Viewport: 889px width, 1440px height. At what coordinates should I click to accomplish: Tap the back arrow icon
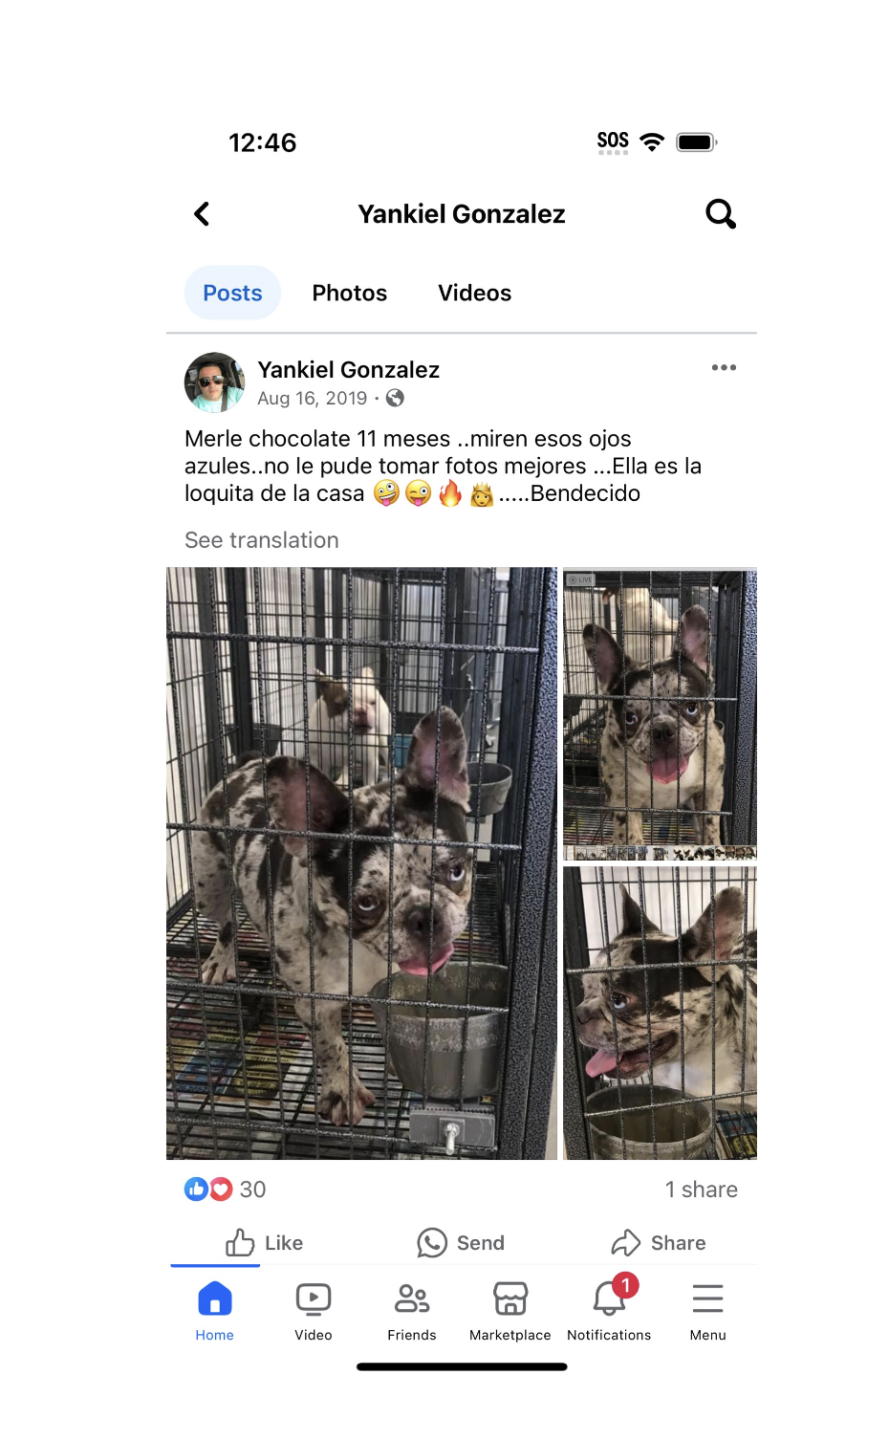click(x=202, y=214)
